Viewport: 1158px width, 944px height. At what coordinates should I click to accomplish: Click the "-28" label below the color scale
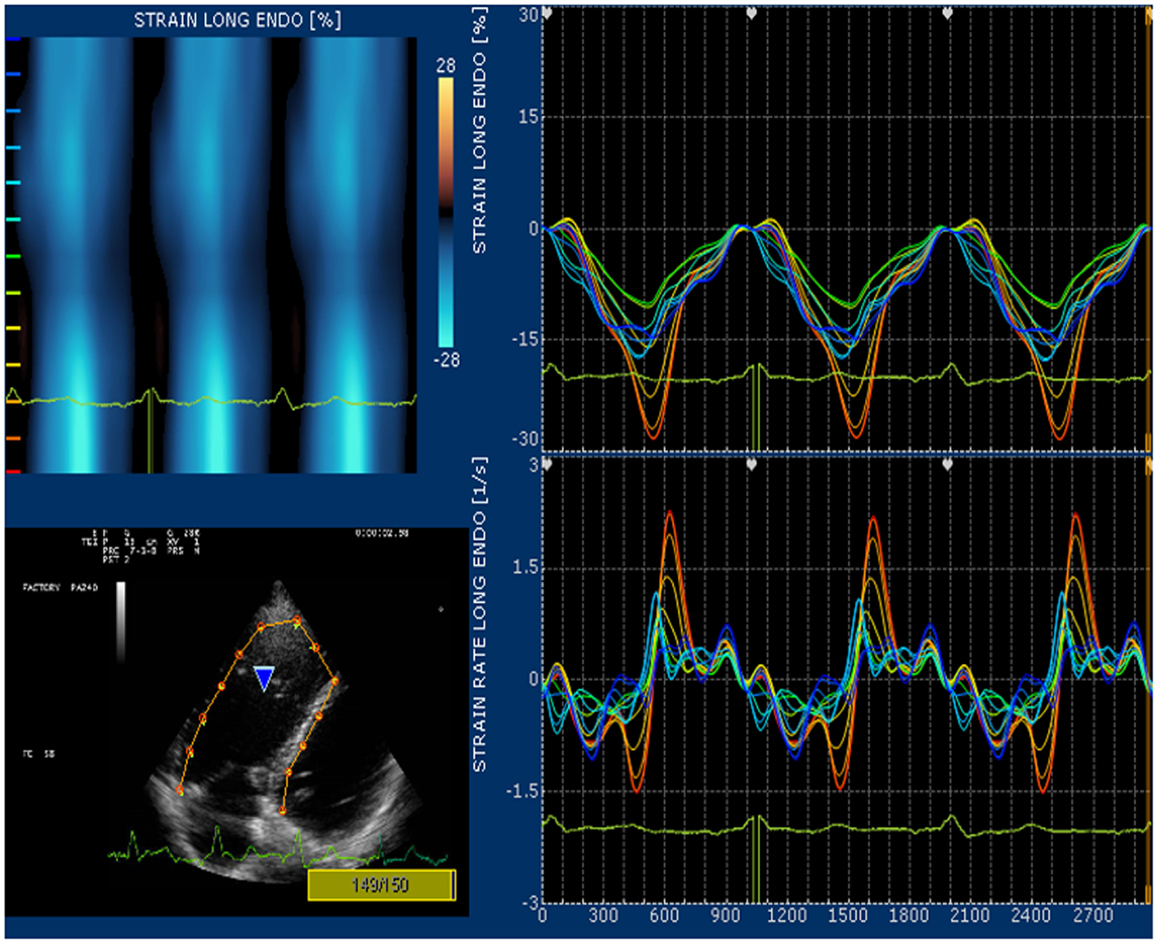pos(445,360)
